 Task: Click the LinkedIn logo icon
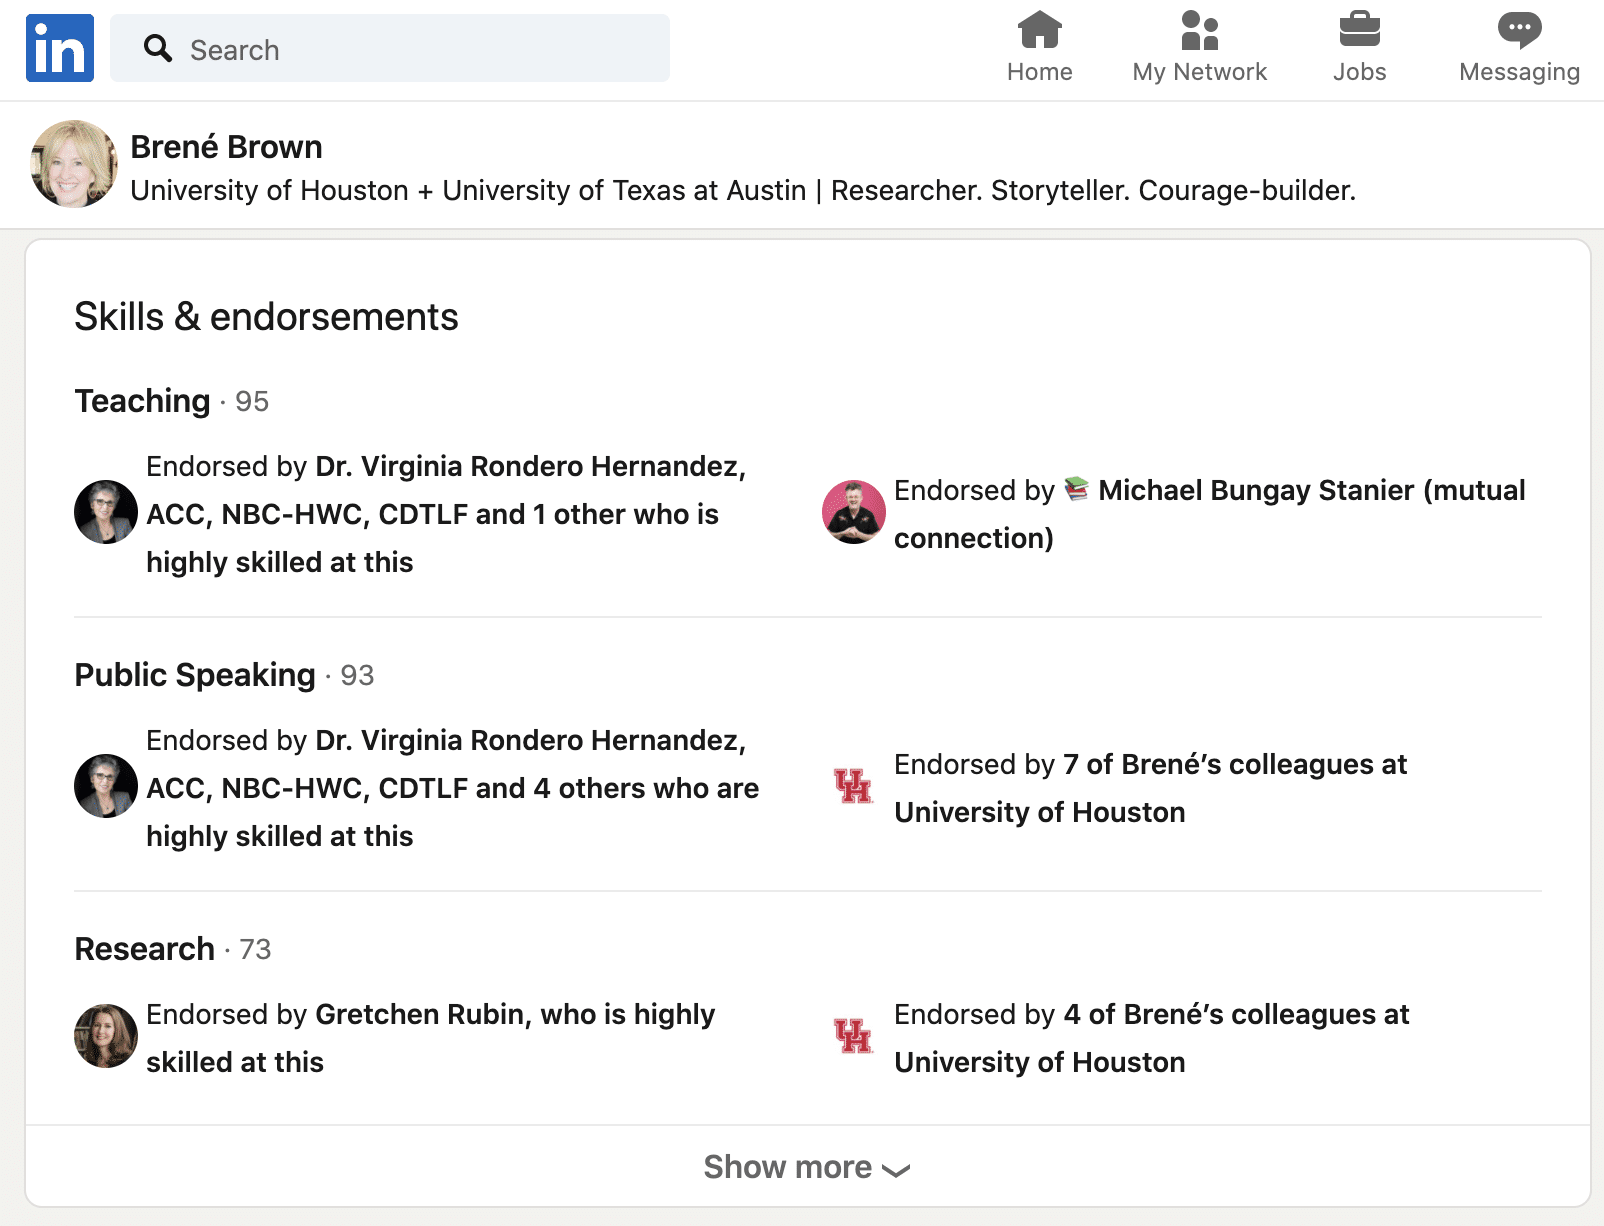[60, 48]
